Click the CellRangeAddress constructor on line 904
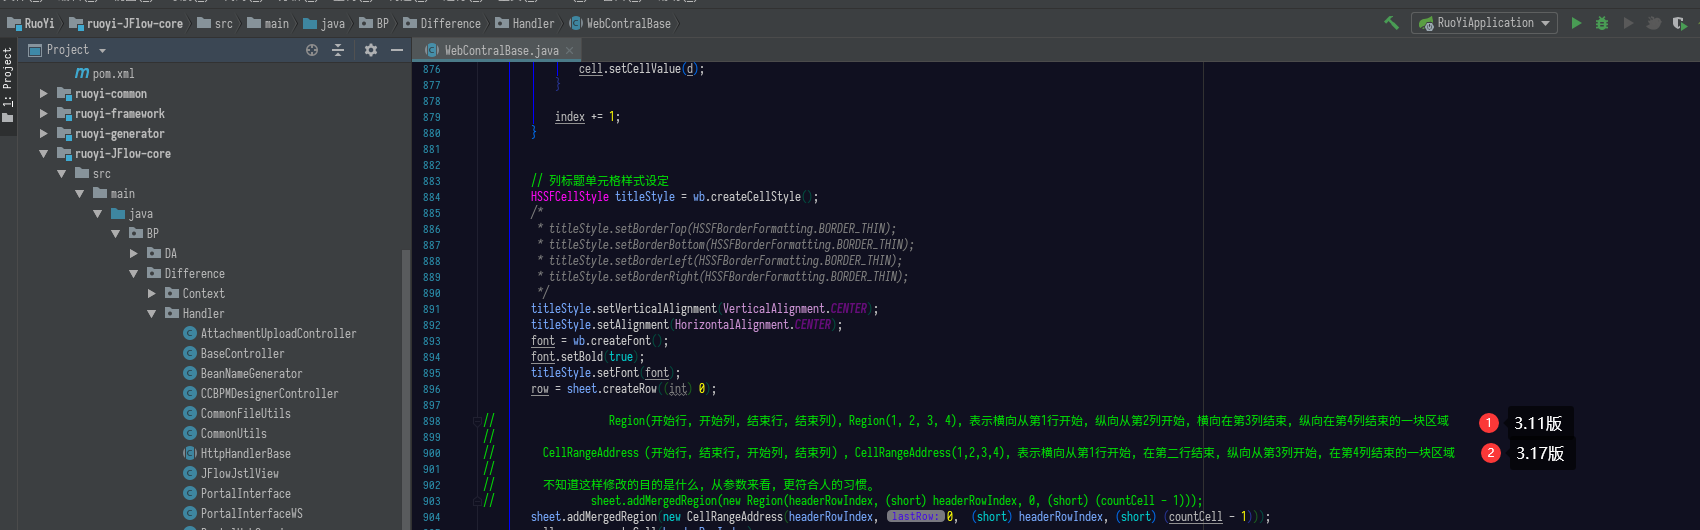The width and height of the screenshot is (1700, 530). (x=735, y=517)
